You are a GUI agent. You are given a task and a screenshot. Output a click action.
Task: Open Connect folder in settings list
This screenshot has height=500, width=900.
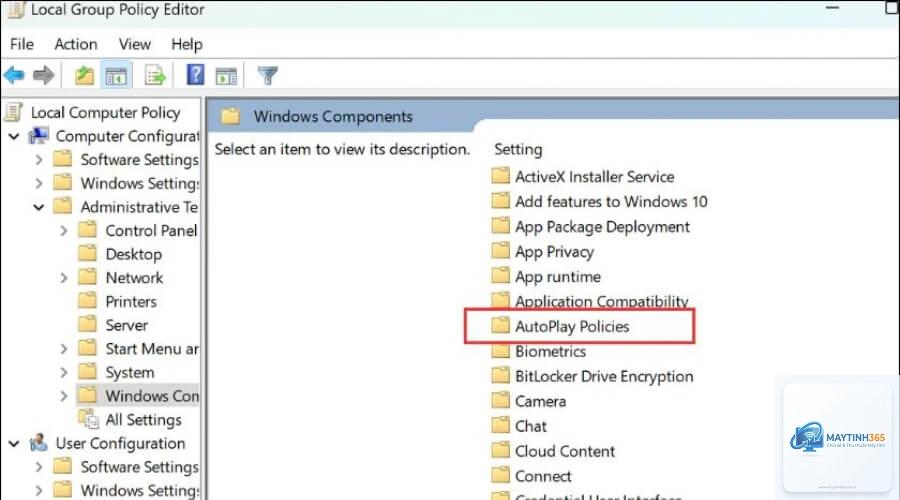(543, 476)
